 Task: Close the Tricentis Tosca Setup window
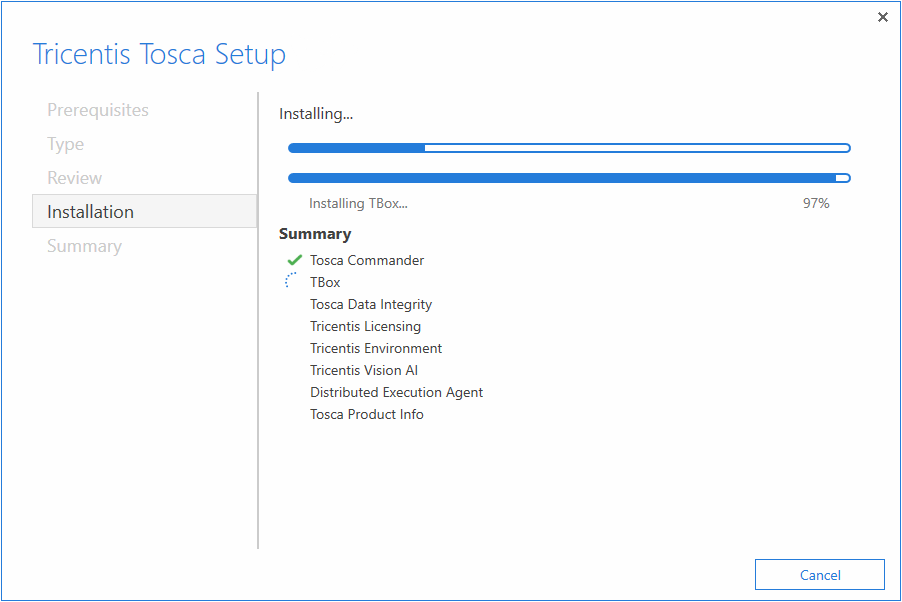882,17
